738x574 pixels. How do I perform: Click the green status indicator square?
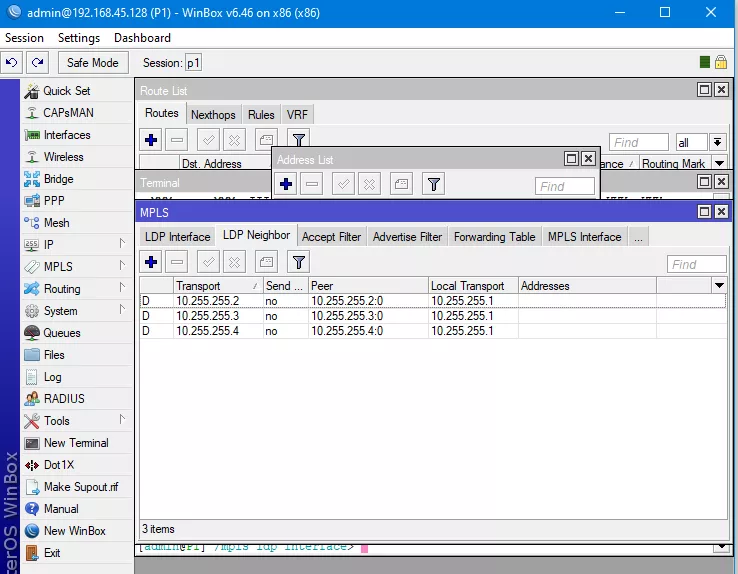[705, 62]
